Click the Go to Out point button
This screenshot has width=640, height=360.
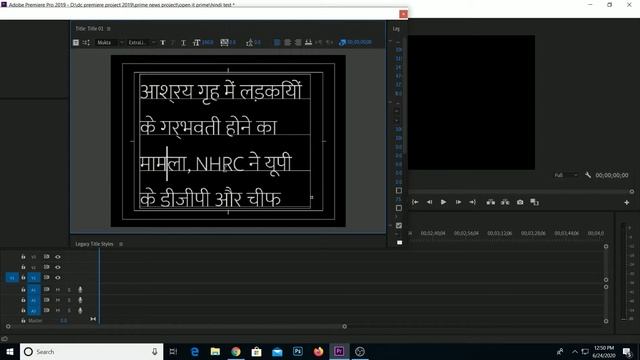tap(472, 202)
